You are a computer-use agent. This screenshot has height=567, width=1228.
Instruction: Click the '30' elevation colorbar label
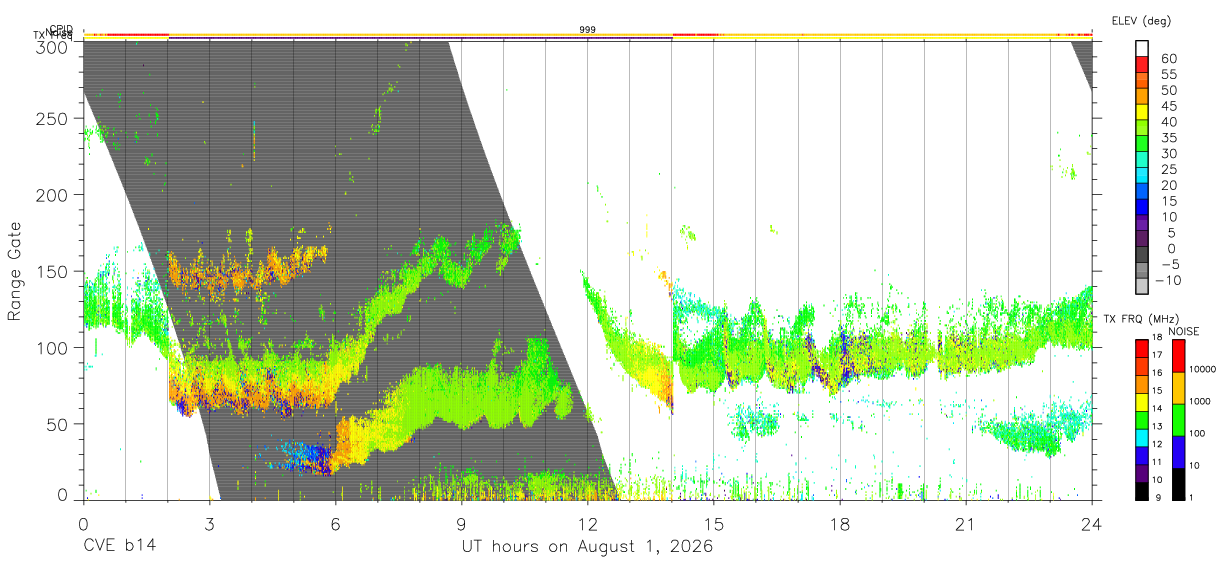click(1168, 154)
